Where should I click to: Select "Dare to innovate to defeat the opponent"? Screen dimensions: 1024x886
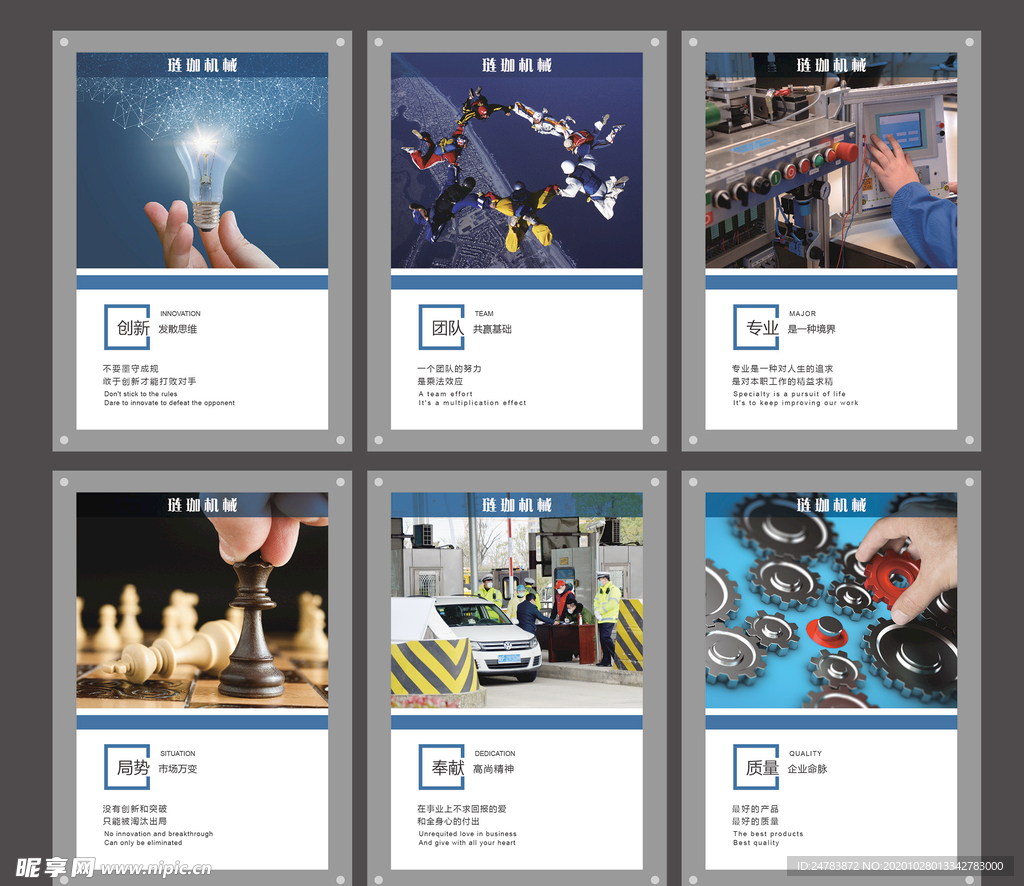click(169, 403)
